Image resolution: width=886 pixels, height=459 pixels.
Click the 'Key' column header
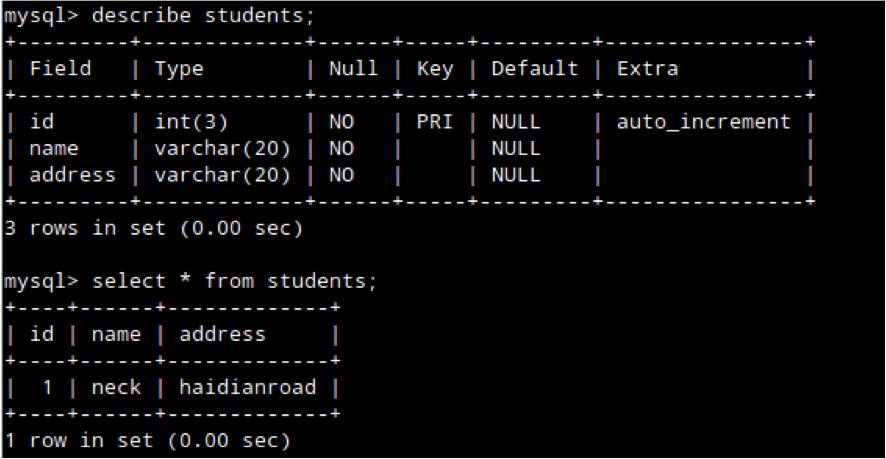(434, 69)
